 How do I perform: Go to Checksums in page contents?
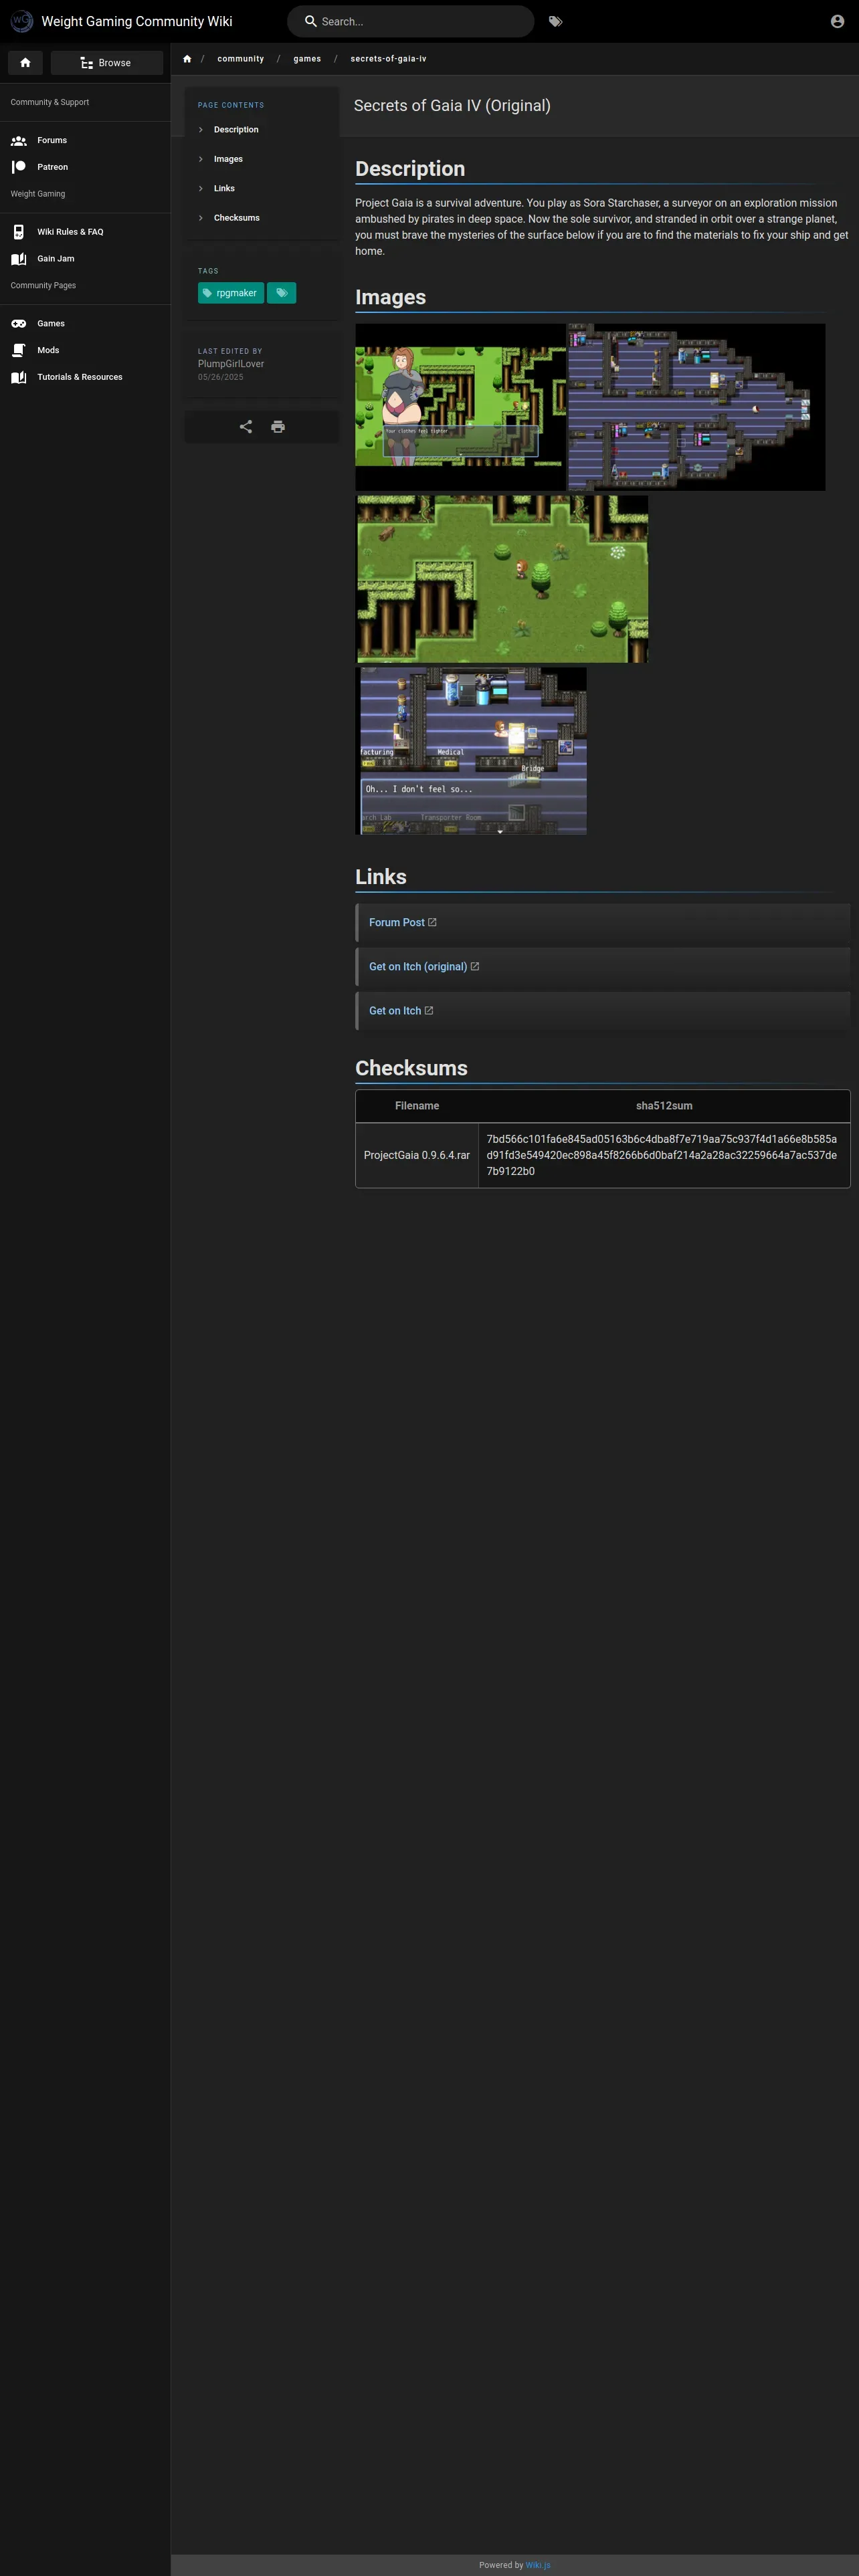click(237, 218)
